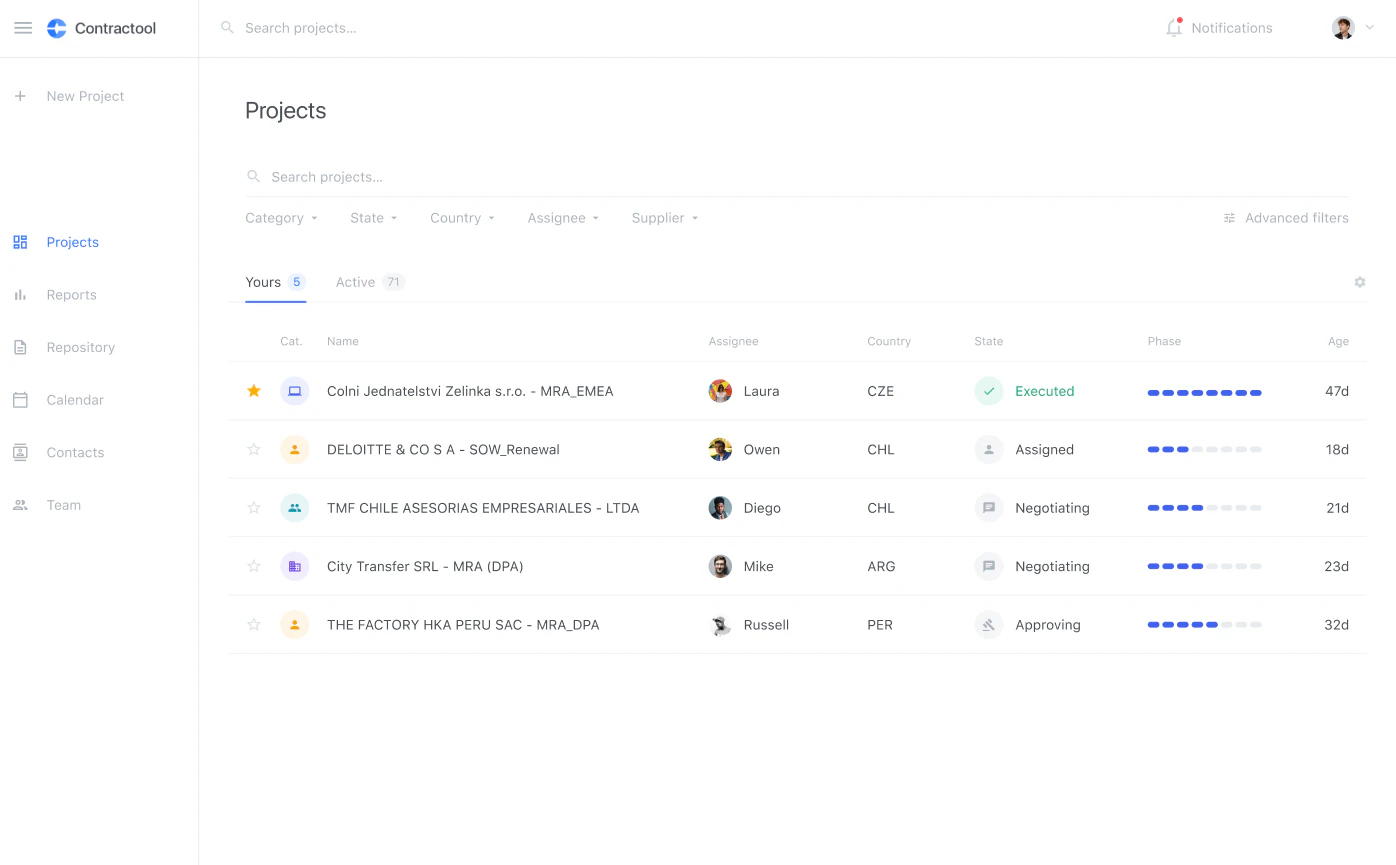1396x865 pixels.
Task: Open Advanced filters
Action: [x=1286, y=217]
